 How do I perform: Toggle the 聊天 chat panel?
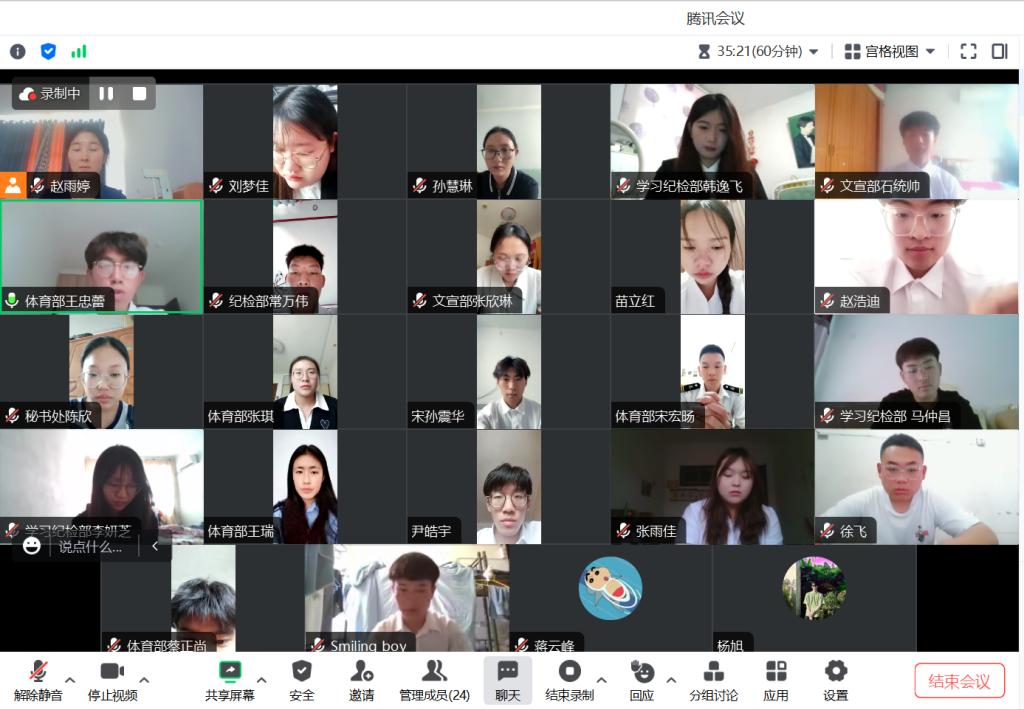[x=508, y=680]
